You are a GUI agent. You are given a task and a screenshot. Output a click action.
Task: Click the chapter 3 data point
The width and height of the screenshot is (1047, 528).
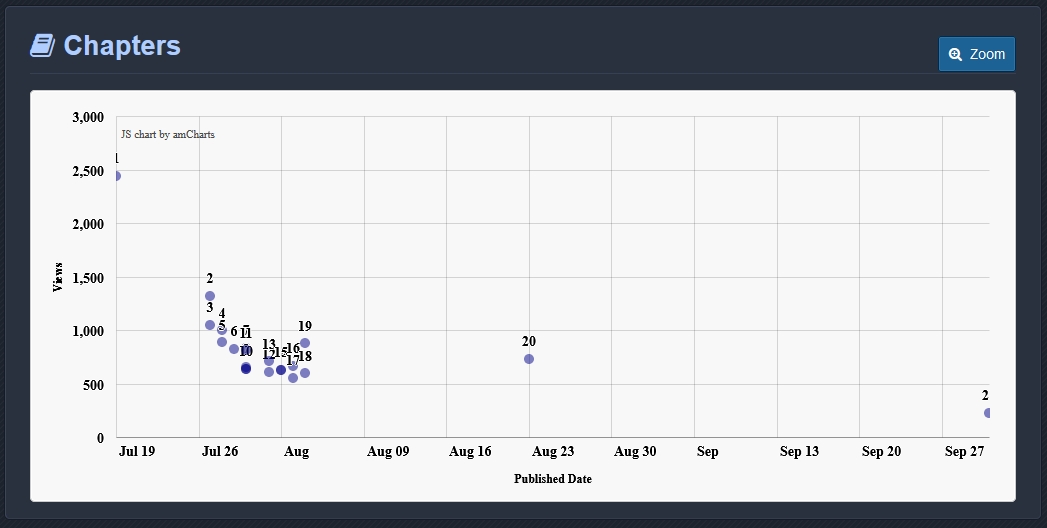pyautogui.click(x=210, y=325)
